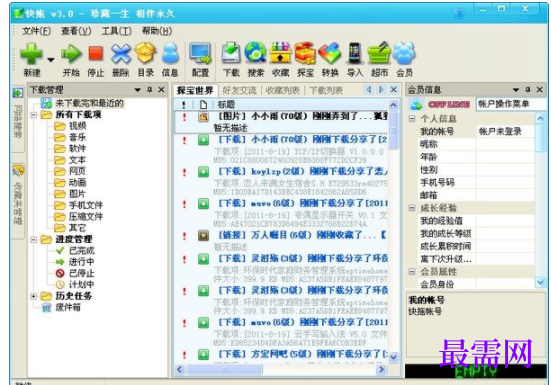Open the 收藏 toolbar icon
Screen dimensions: 551x385
pos(280,53)
